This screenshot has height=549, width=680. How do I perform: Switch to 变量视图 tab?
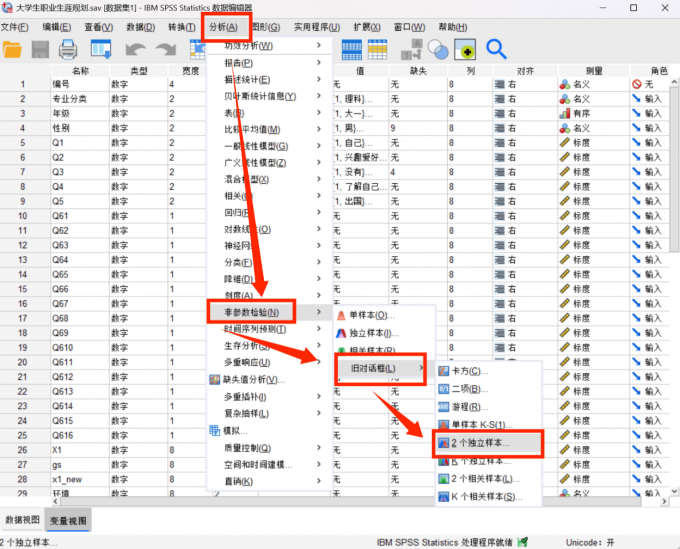tap(68, 520)
